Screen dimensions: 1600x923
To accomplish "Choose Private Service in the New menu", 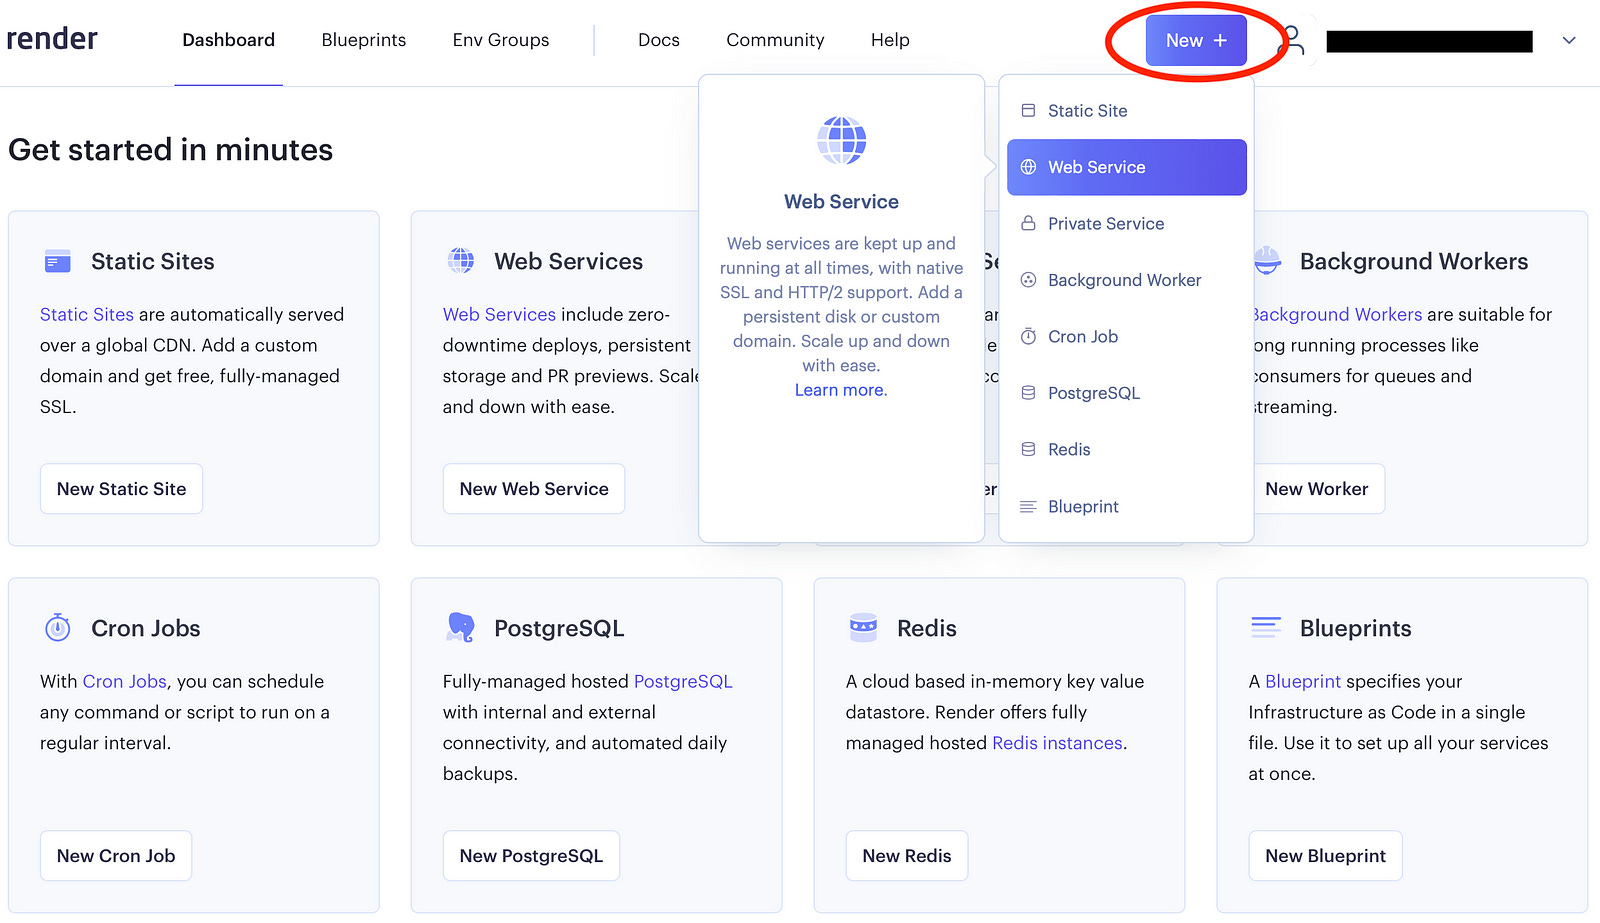I will click(x=1126, y=224).
